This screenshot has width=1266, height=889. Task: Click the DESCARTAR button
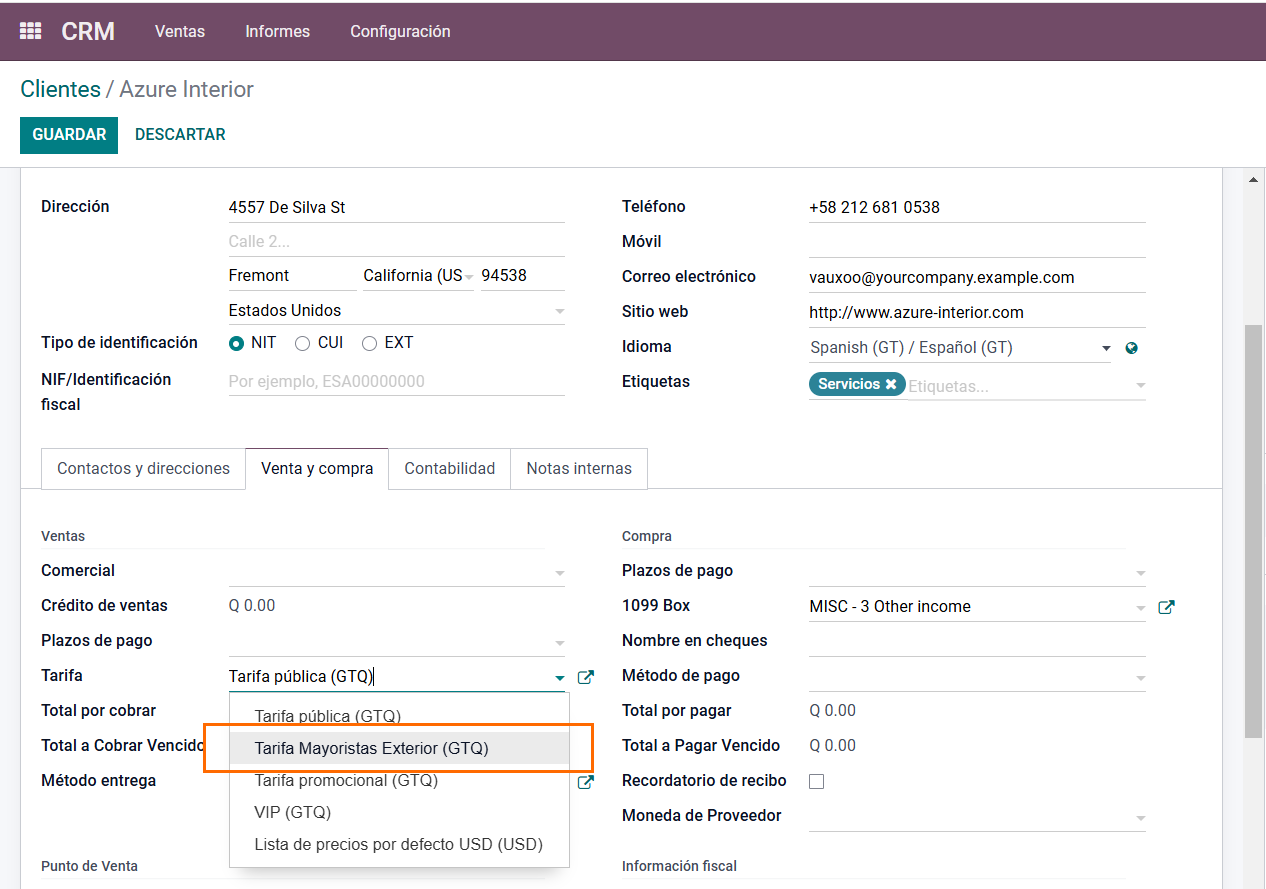180,134
